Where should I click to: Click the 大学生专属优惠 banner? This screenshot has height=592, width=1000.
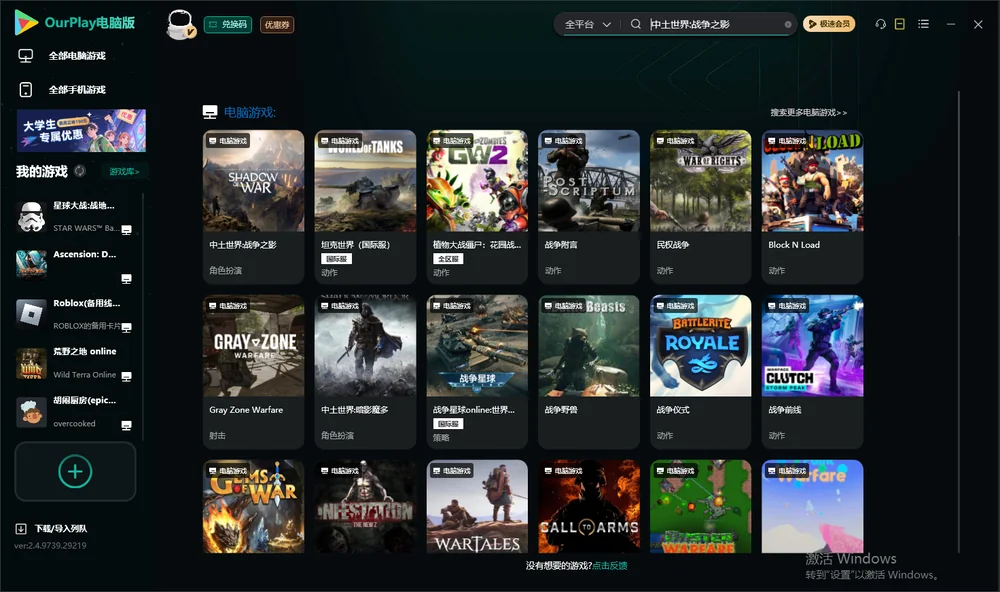point(81,130)
